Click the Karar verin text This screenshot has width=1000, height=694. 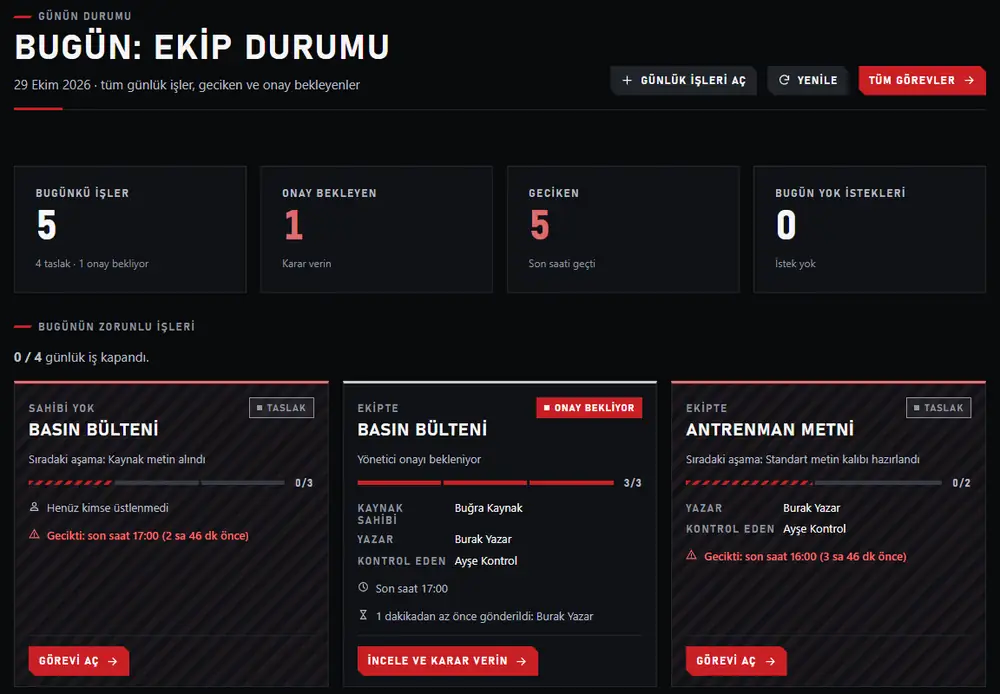coord(307,263)
